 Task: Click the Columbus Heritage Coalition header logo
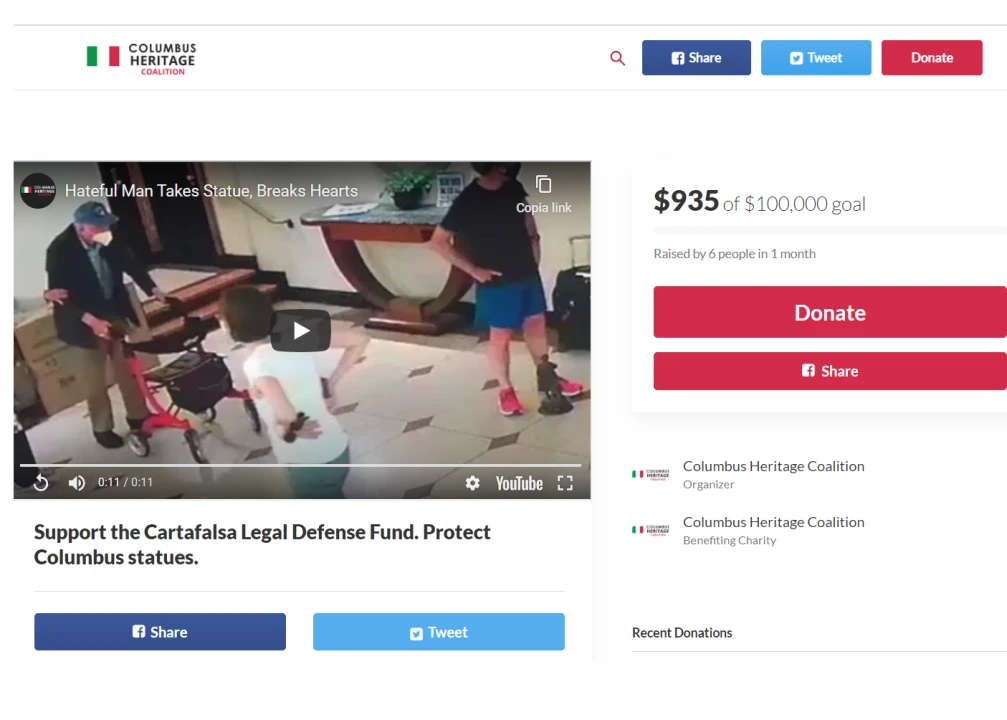coord(141,58)
